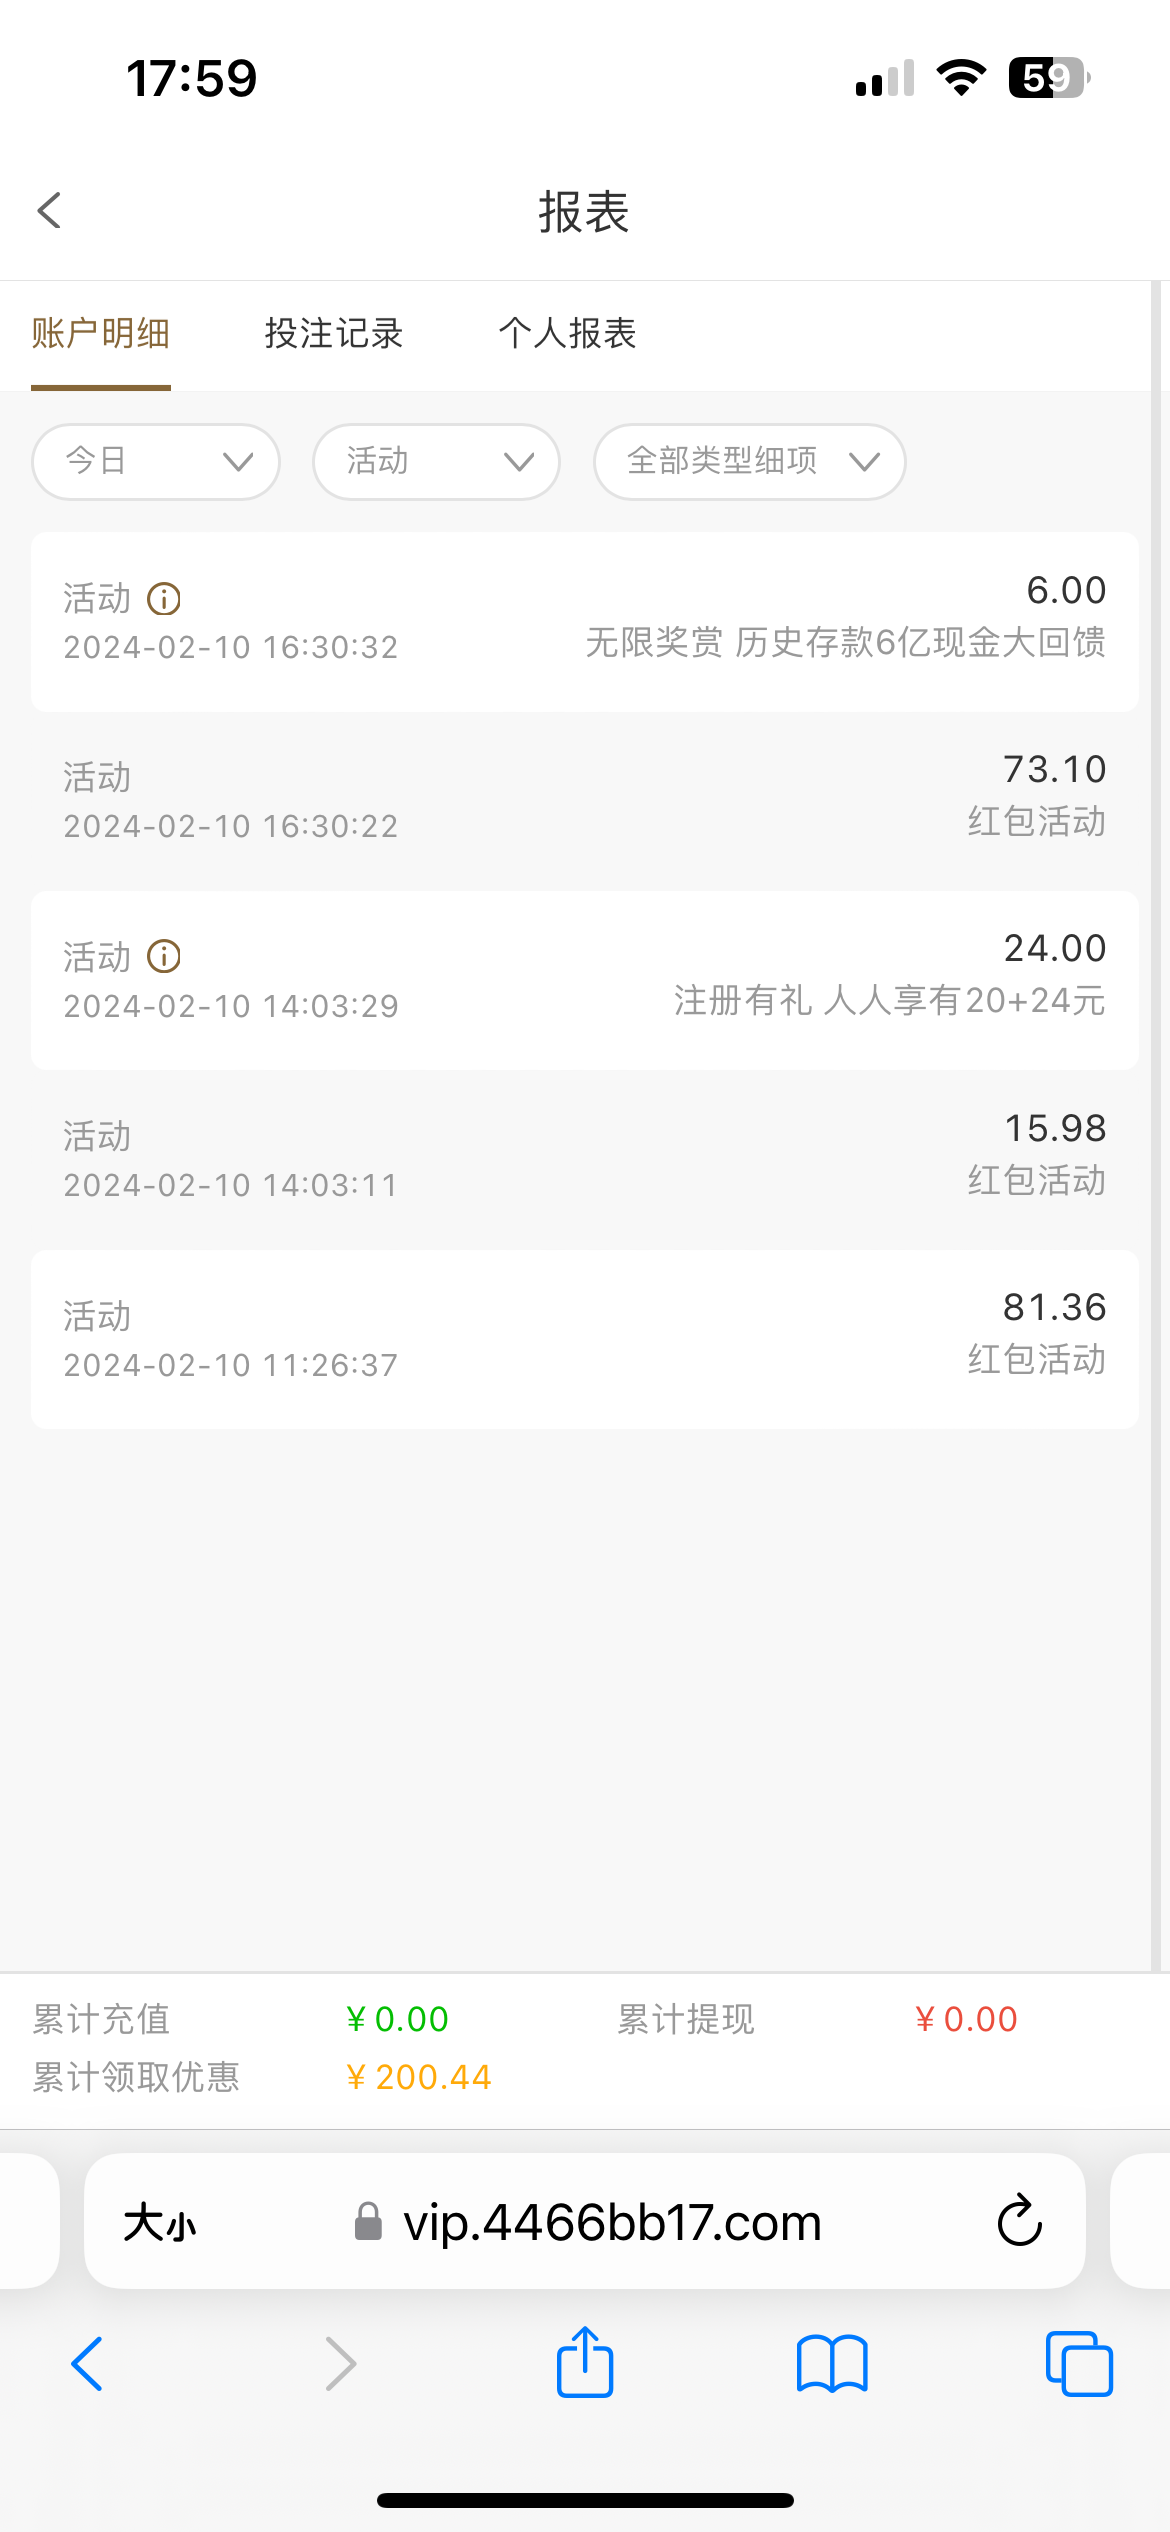Expand the 今日 date dropdown
The width and height of the screenshot is (1170, 2532).
click(x=156, y=462)
